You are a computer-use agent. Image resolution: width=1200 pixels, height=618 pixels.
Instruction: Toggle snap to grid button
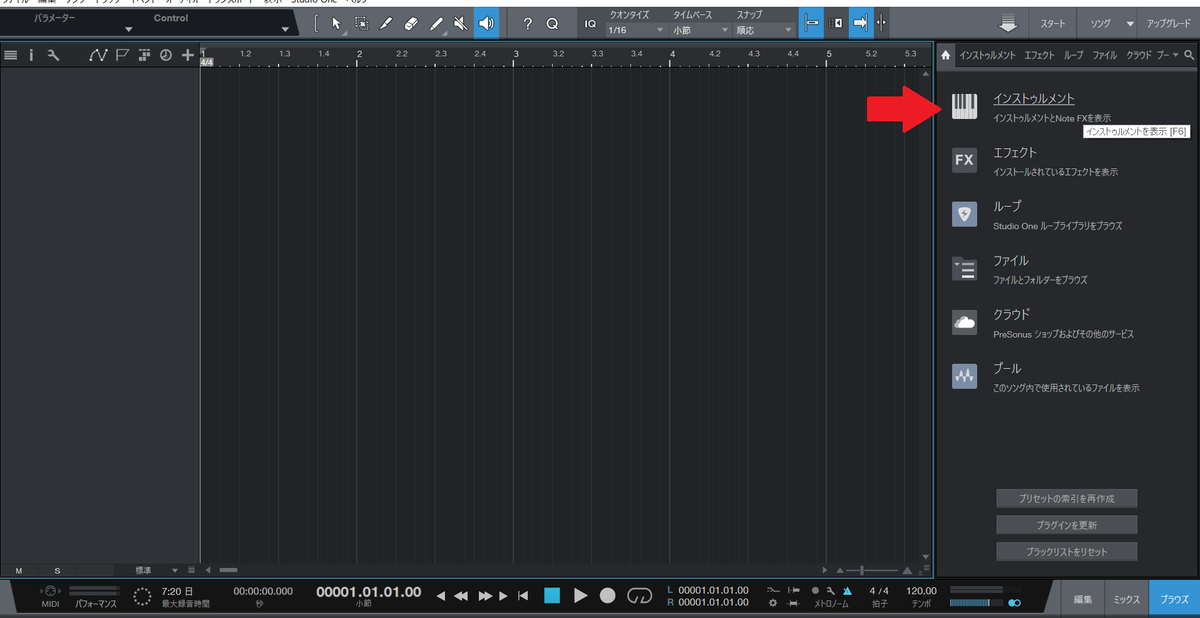812,23
